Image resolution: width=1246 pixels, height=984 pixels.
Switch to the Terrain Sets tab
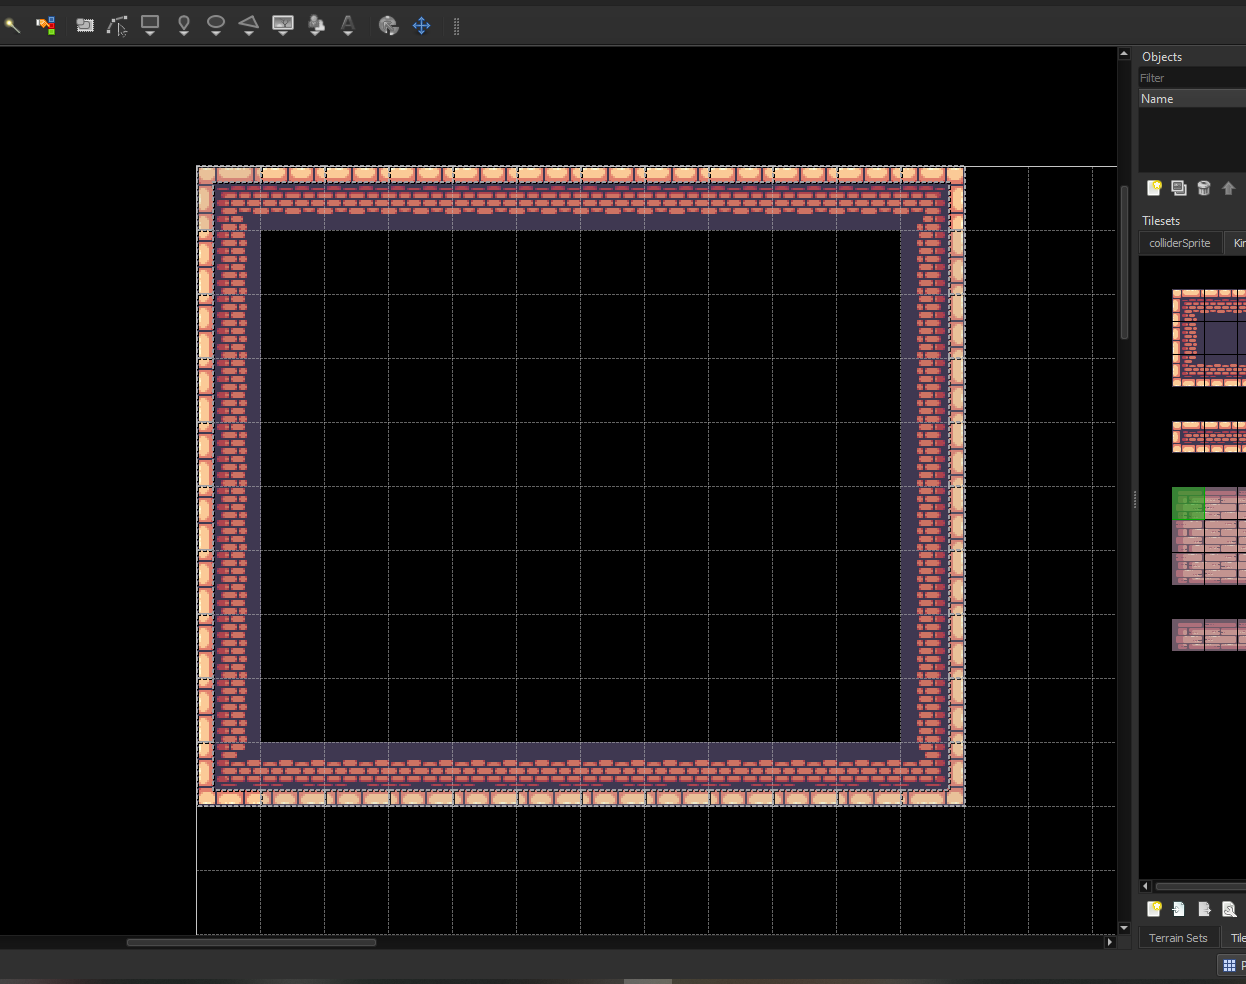click(1178, 937)
